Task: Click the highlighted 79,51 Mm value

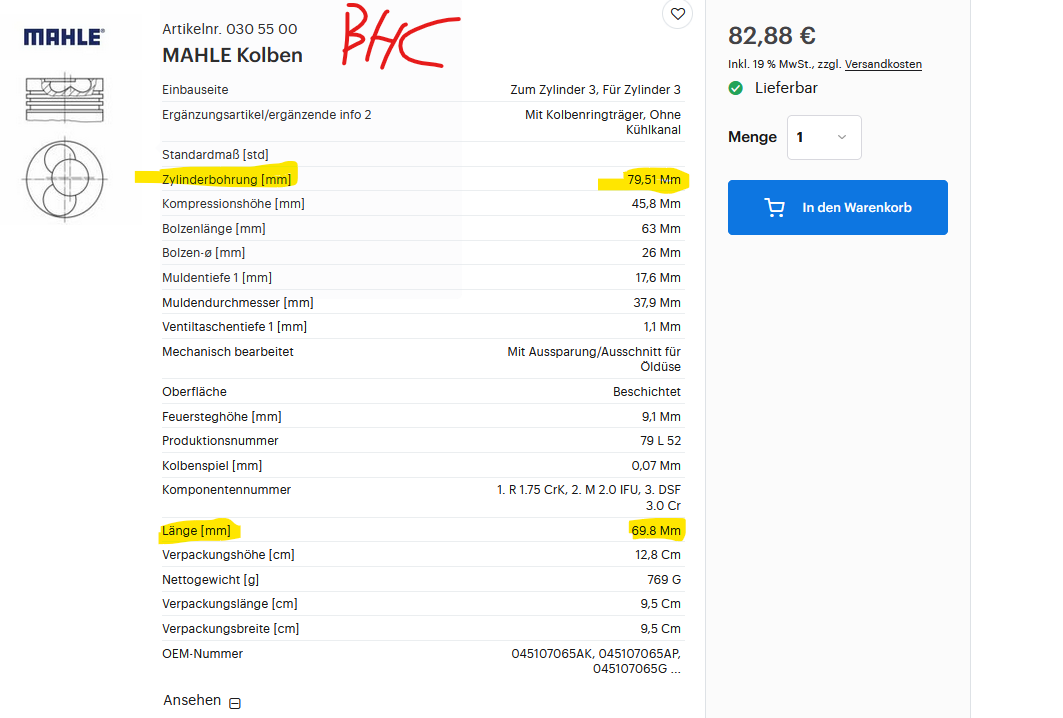Action: (654, 179)
